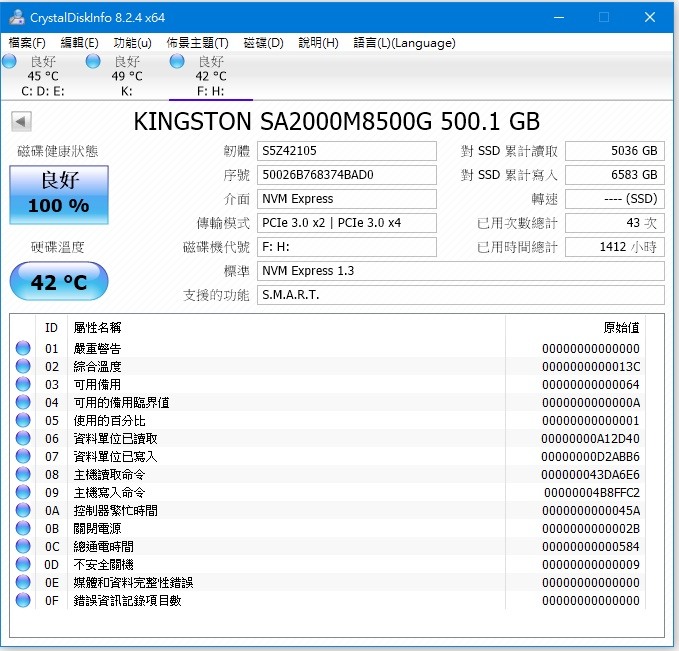Viewport: 679px width, 651px height.
Task: Open the 功能(u) menu
Action: click(x=133, y=43)
